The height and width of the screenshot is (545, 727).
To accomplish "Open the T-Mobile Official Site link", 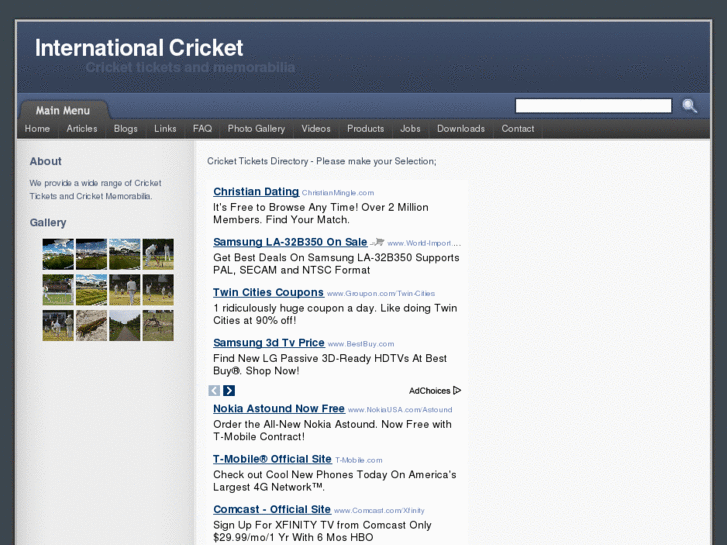I will pos(272,459).
